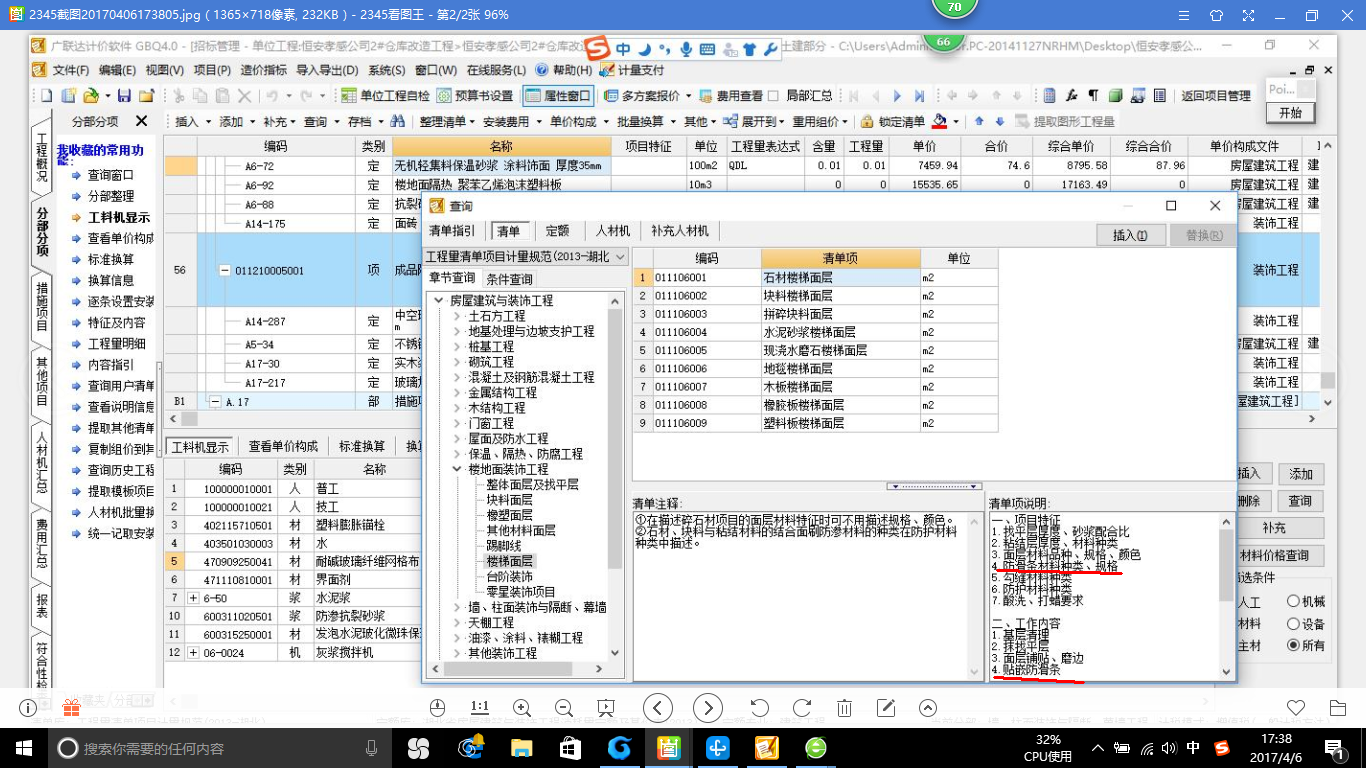This screenshot has height=768, width=1366.
Task: Zoom out using the image viewer magnifier minus
Action: point(563,708)
